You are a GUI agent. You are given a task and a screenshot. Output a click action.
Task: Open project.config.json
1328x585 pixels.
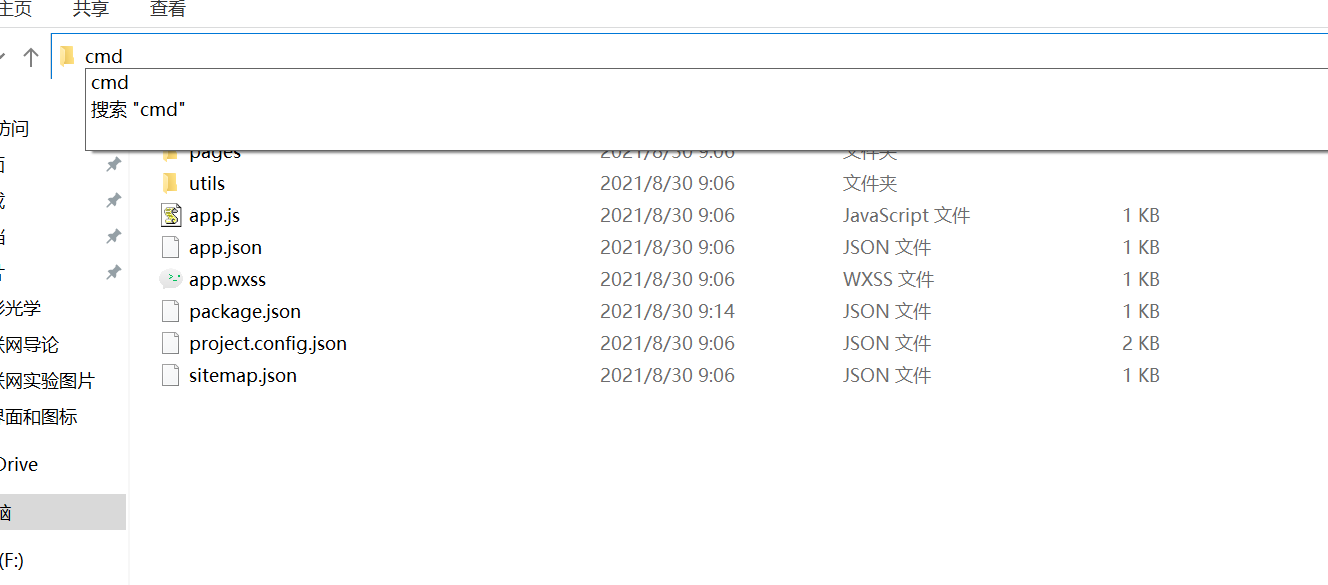267,343
